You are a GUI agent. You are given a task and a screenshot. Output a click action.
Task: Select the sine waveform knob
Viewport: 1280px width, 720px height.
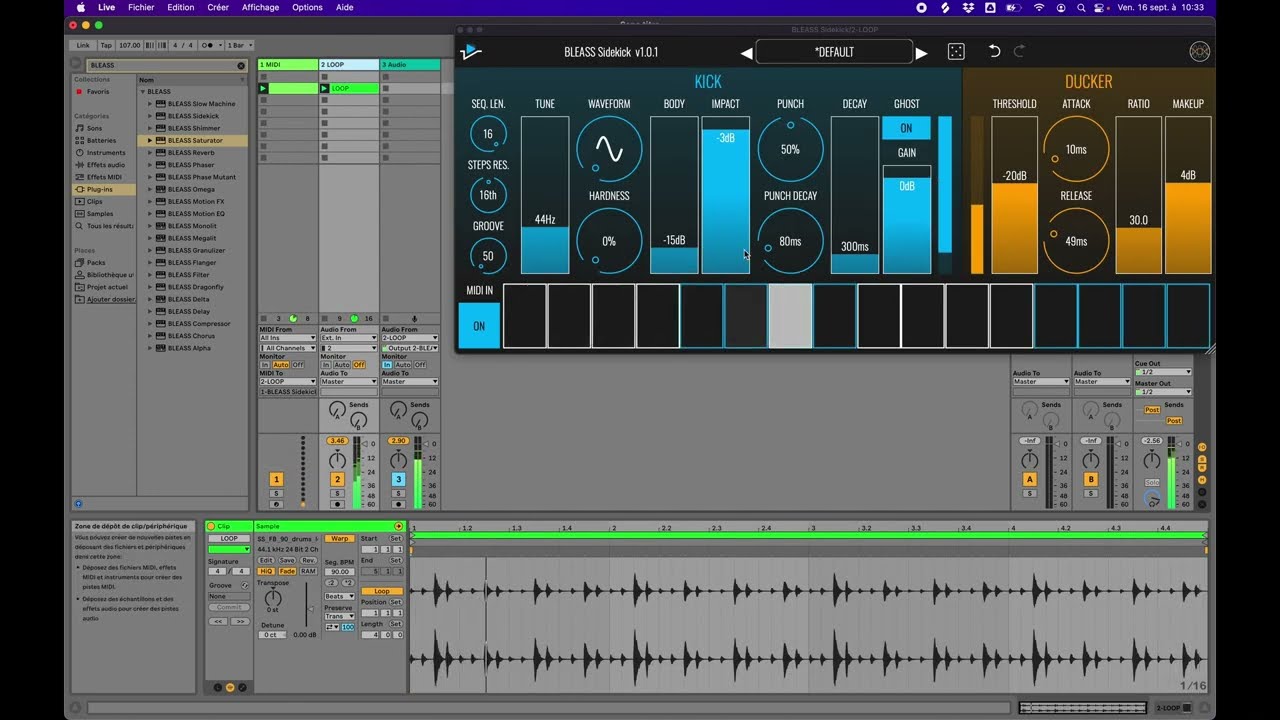[608, 149]
